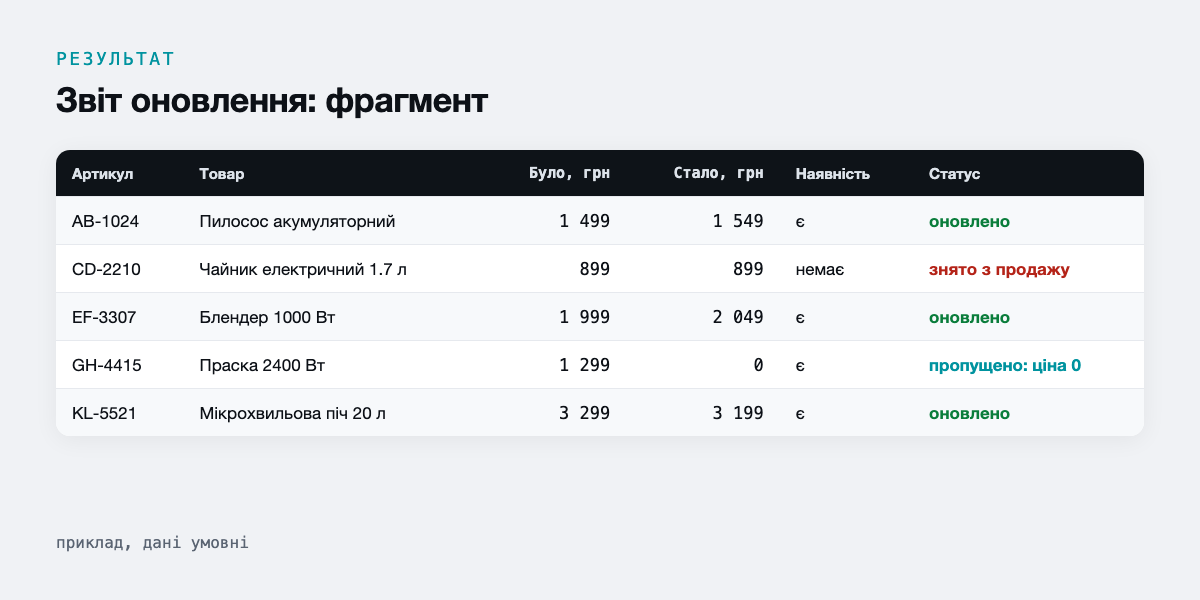Viewport: 1200px width, 600px height.
Task: Click the 'Наявність' column header
Action: (x=833, y=174)
